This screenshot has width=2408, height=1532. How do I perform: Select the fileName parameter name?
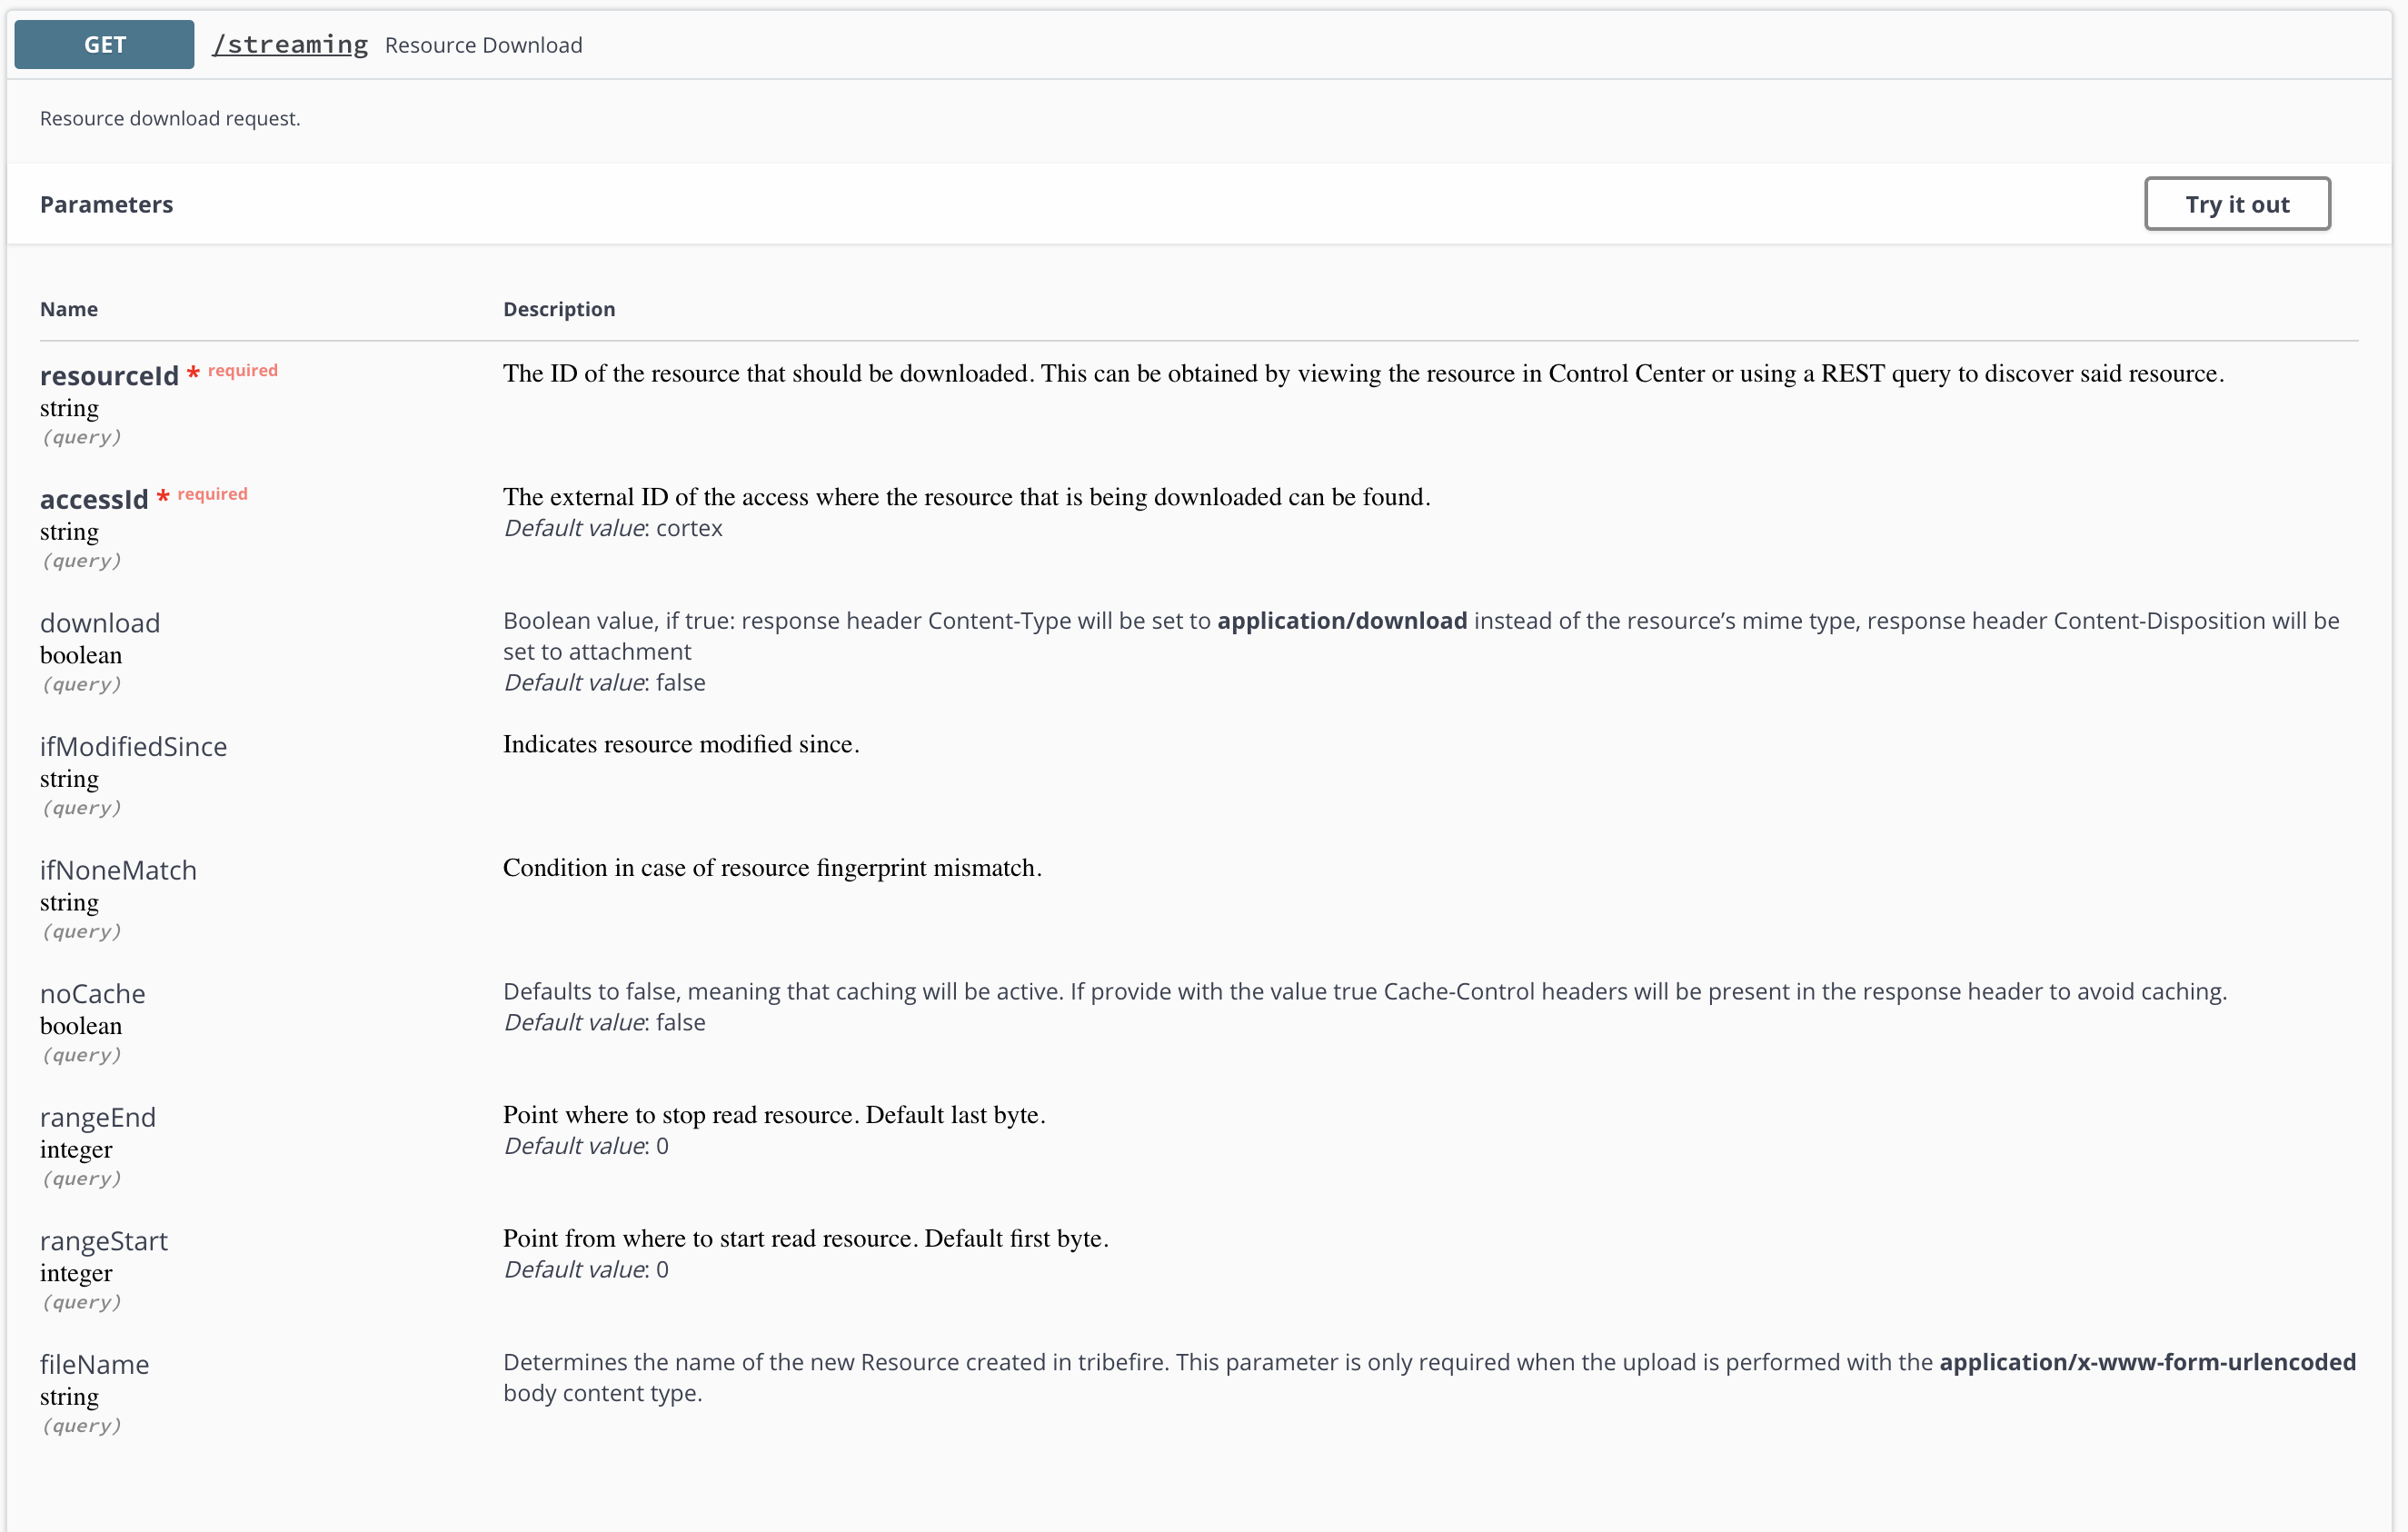[x=94, y=1364]
